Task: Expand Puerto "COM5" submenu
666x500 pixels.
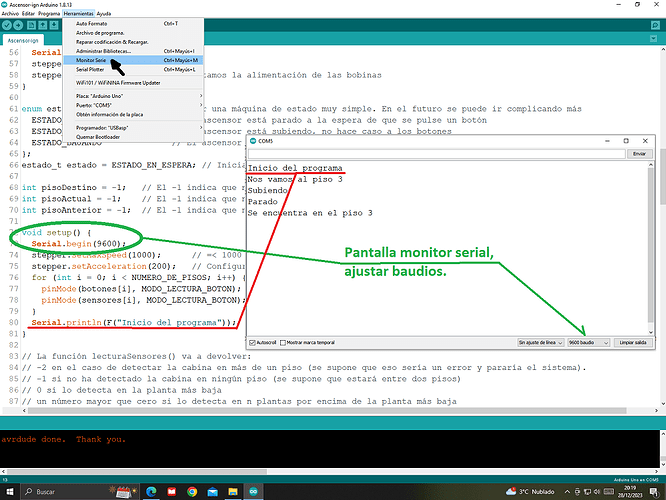Action: point(133,105)
